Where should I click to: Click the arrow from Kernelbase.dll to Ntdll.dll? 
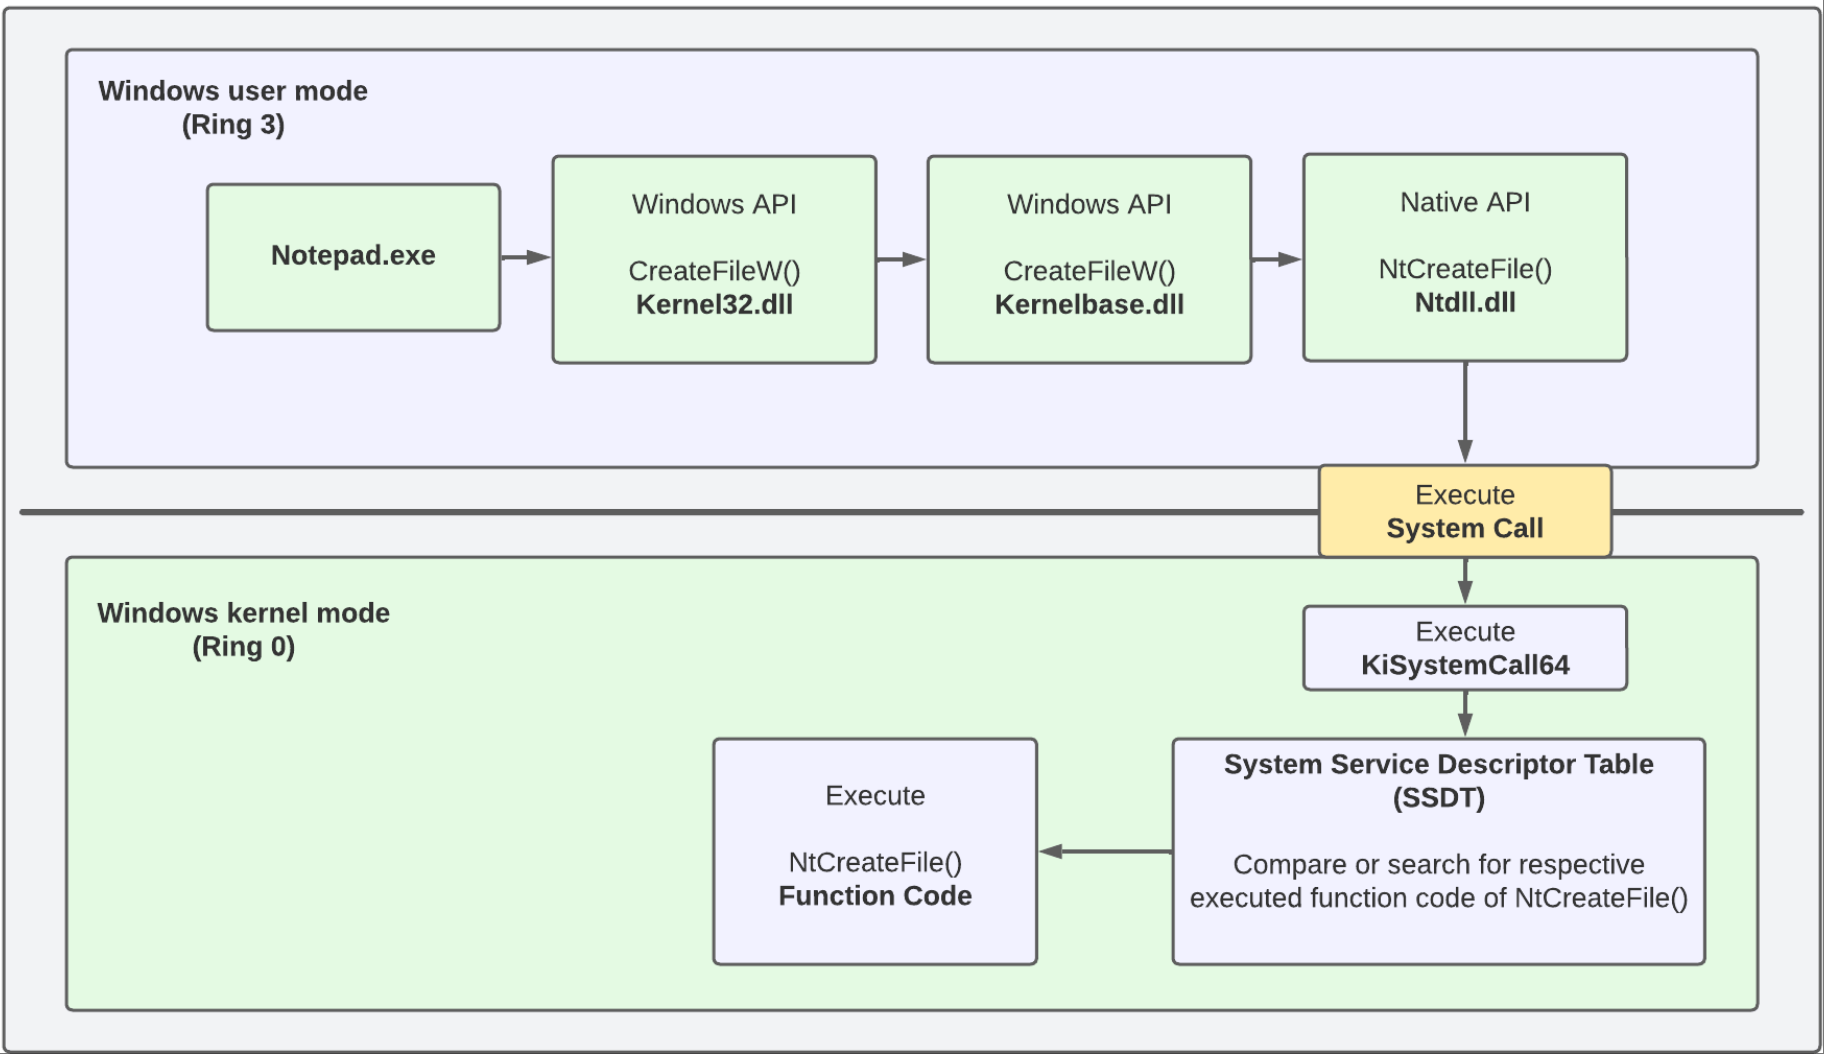pos(1276,260)
